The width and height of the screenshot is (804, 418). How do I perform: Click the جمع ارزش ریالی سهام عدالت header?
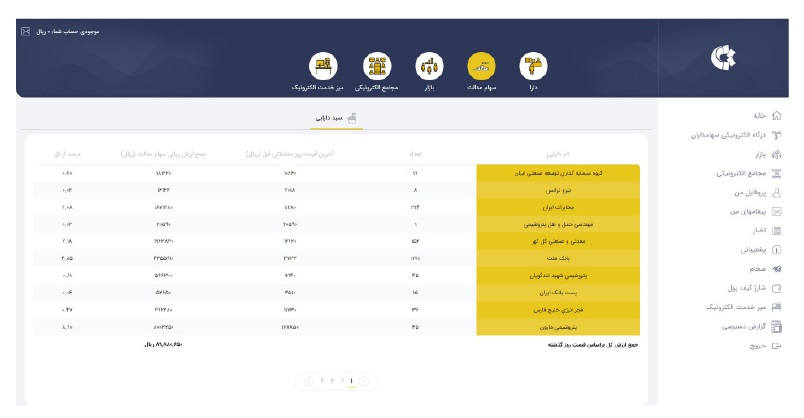coord(164,154)
